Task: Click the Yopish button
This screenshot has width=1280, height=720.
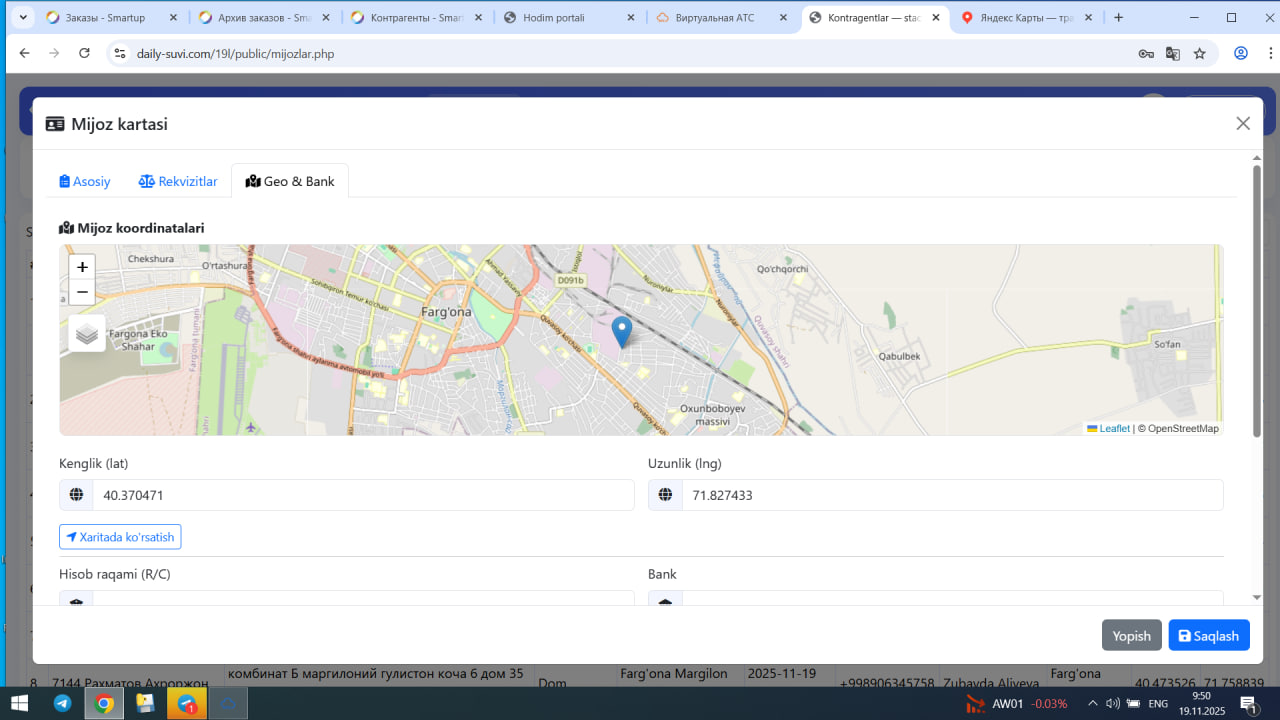Action: point(1132,635)
